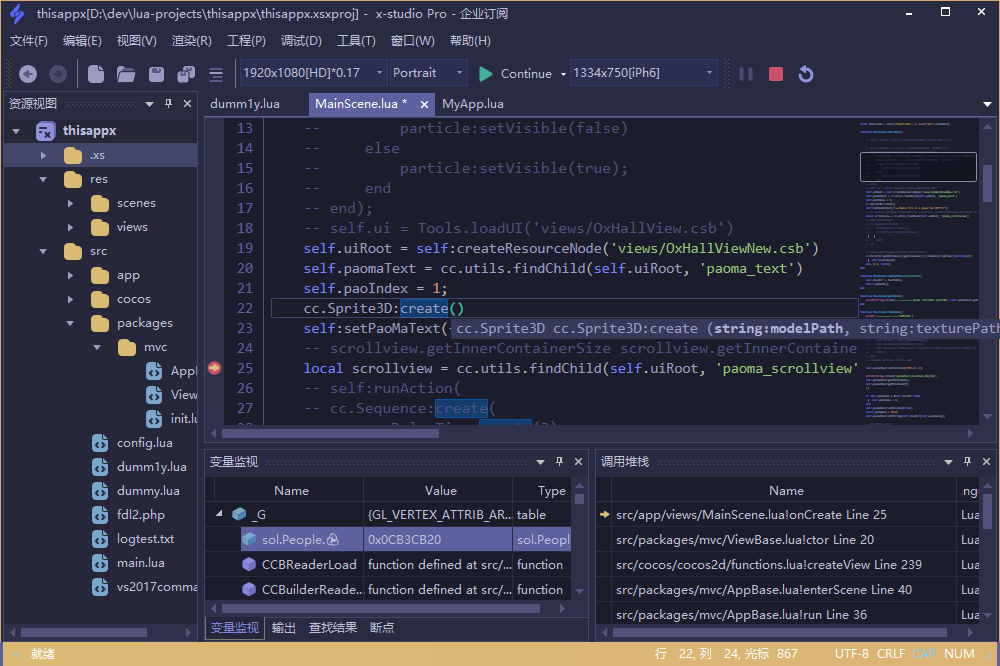This screenshot has height=666, width=1000.
Task: Collapse the packages folder in tree
Action: click(71, 323)
